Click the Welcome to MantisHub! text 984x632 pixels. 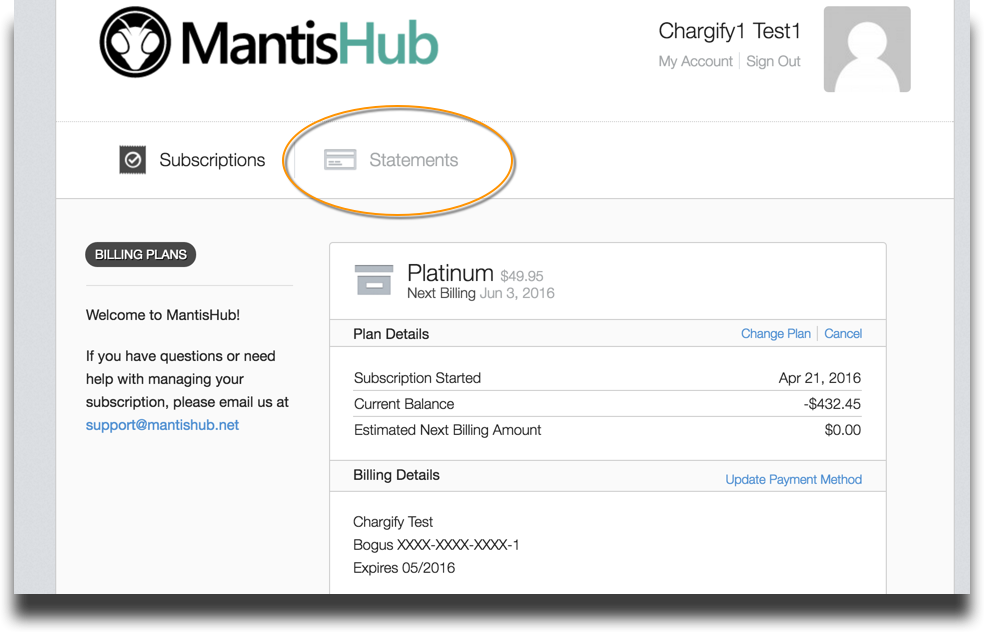tap(163, 315)
